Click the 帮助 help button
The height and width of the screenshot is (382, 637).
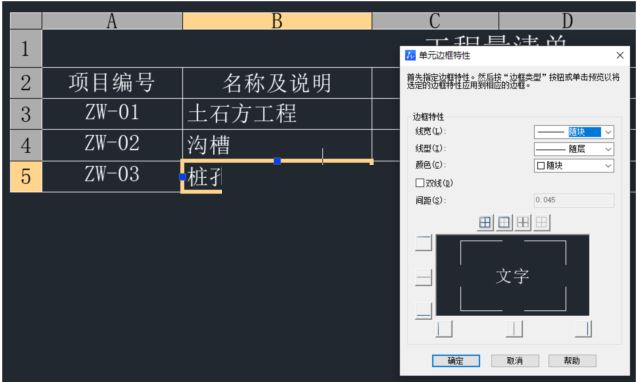[x=572, y=361]
